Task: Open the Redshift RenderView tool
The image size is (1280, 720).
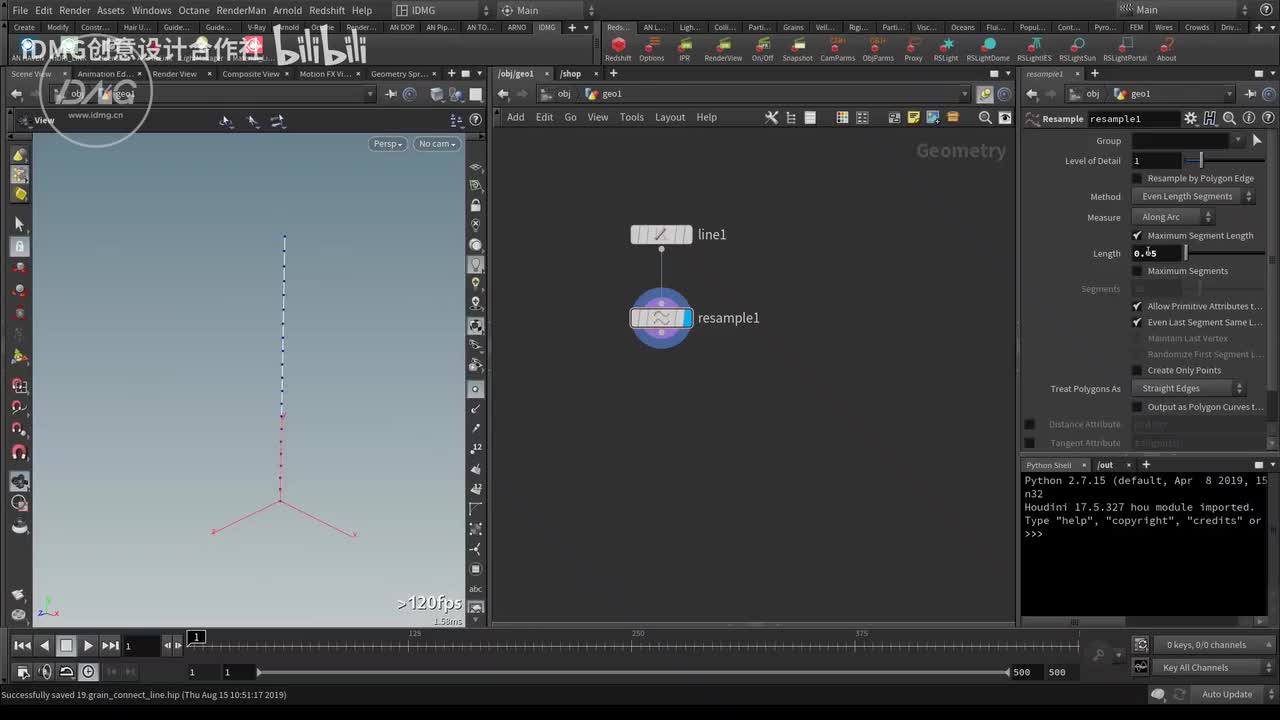Action: (723, 50)
